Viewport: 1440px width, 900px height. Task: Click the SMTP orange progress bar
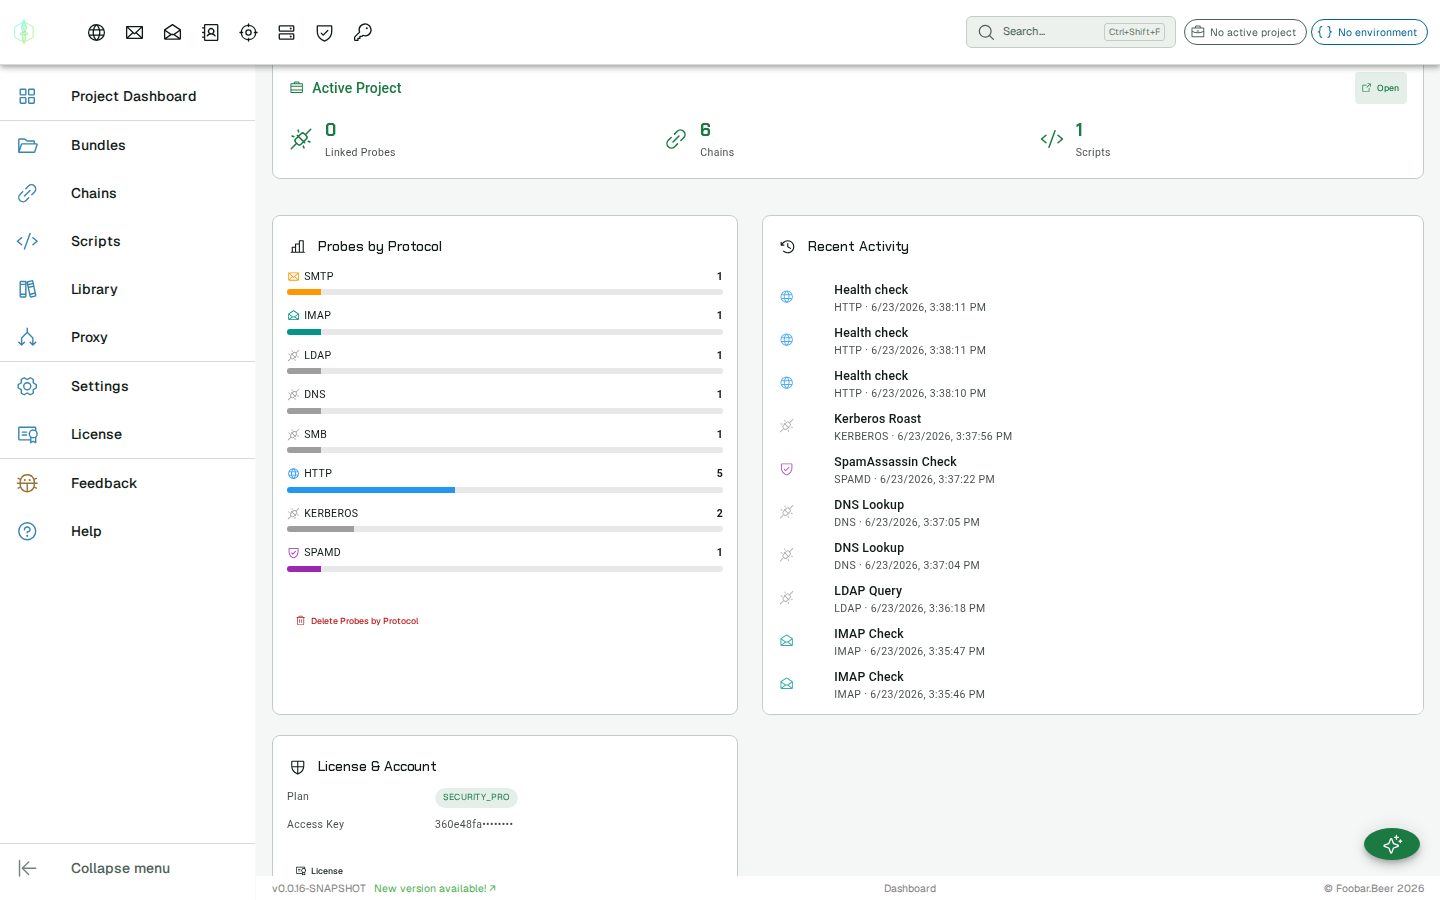(304, 292)
